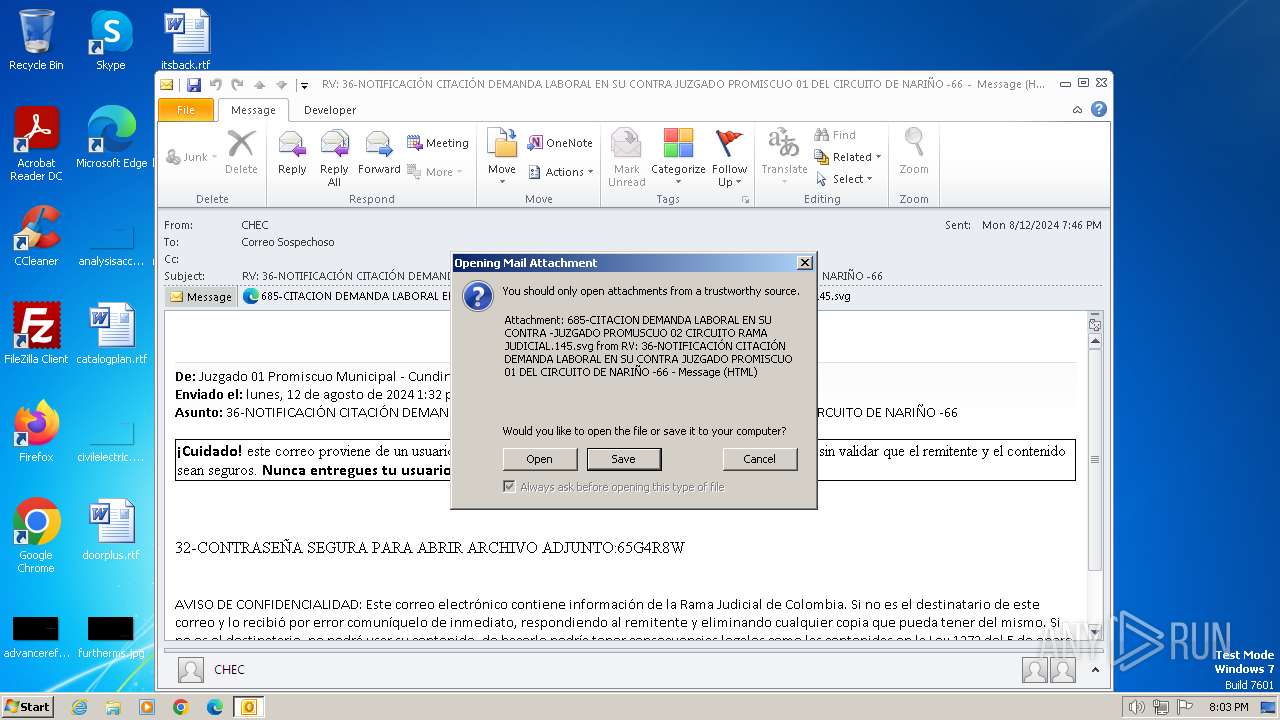Click Find in Editing group
Image resolution: width=1280 pixels, height=720 pixels.
(x=836, y=135)
